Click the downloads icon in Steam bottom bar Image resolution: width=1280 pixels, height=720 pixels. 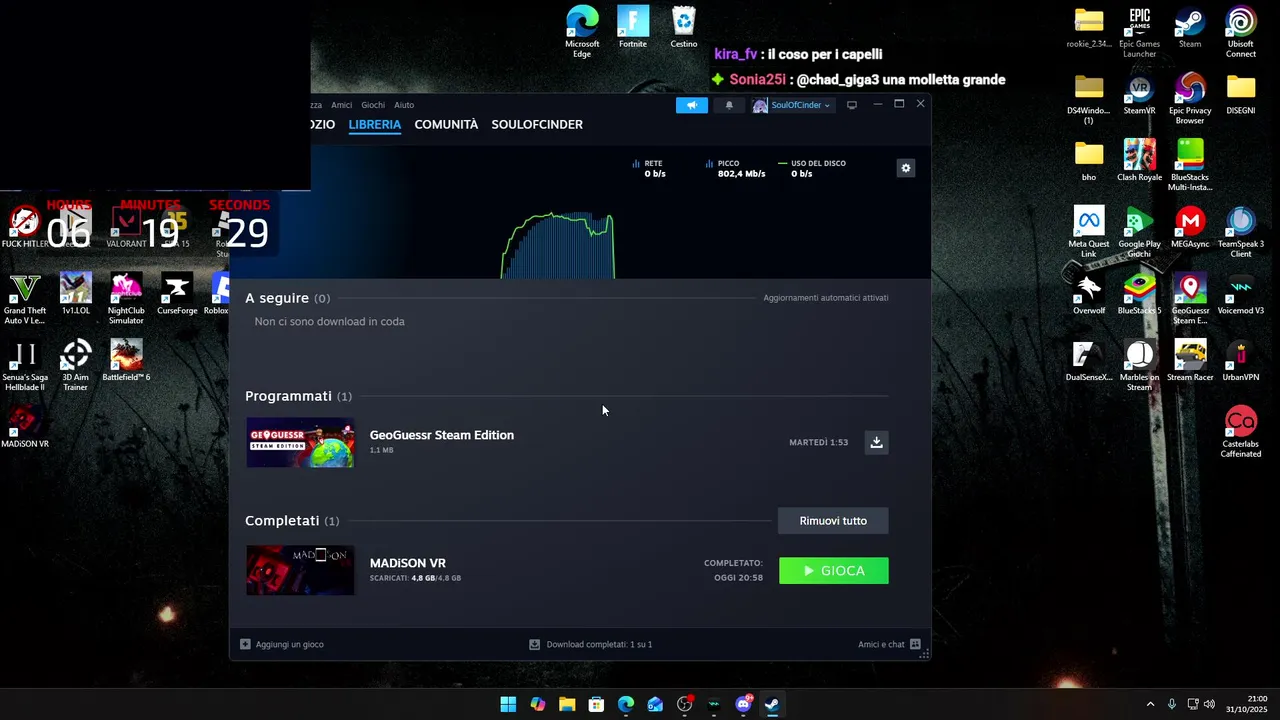(x=534, y=644)
